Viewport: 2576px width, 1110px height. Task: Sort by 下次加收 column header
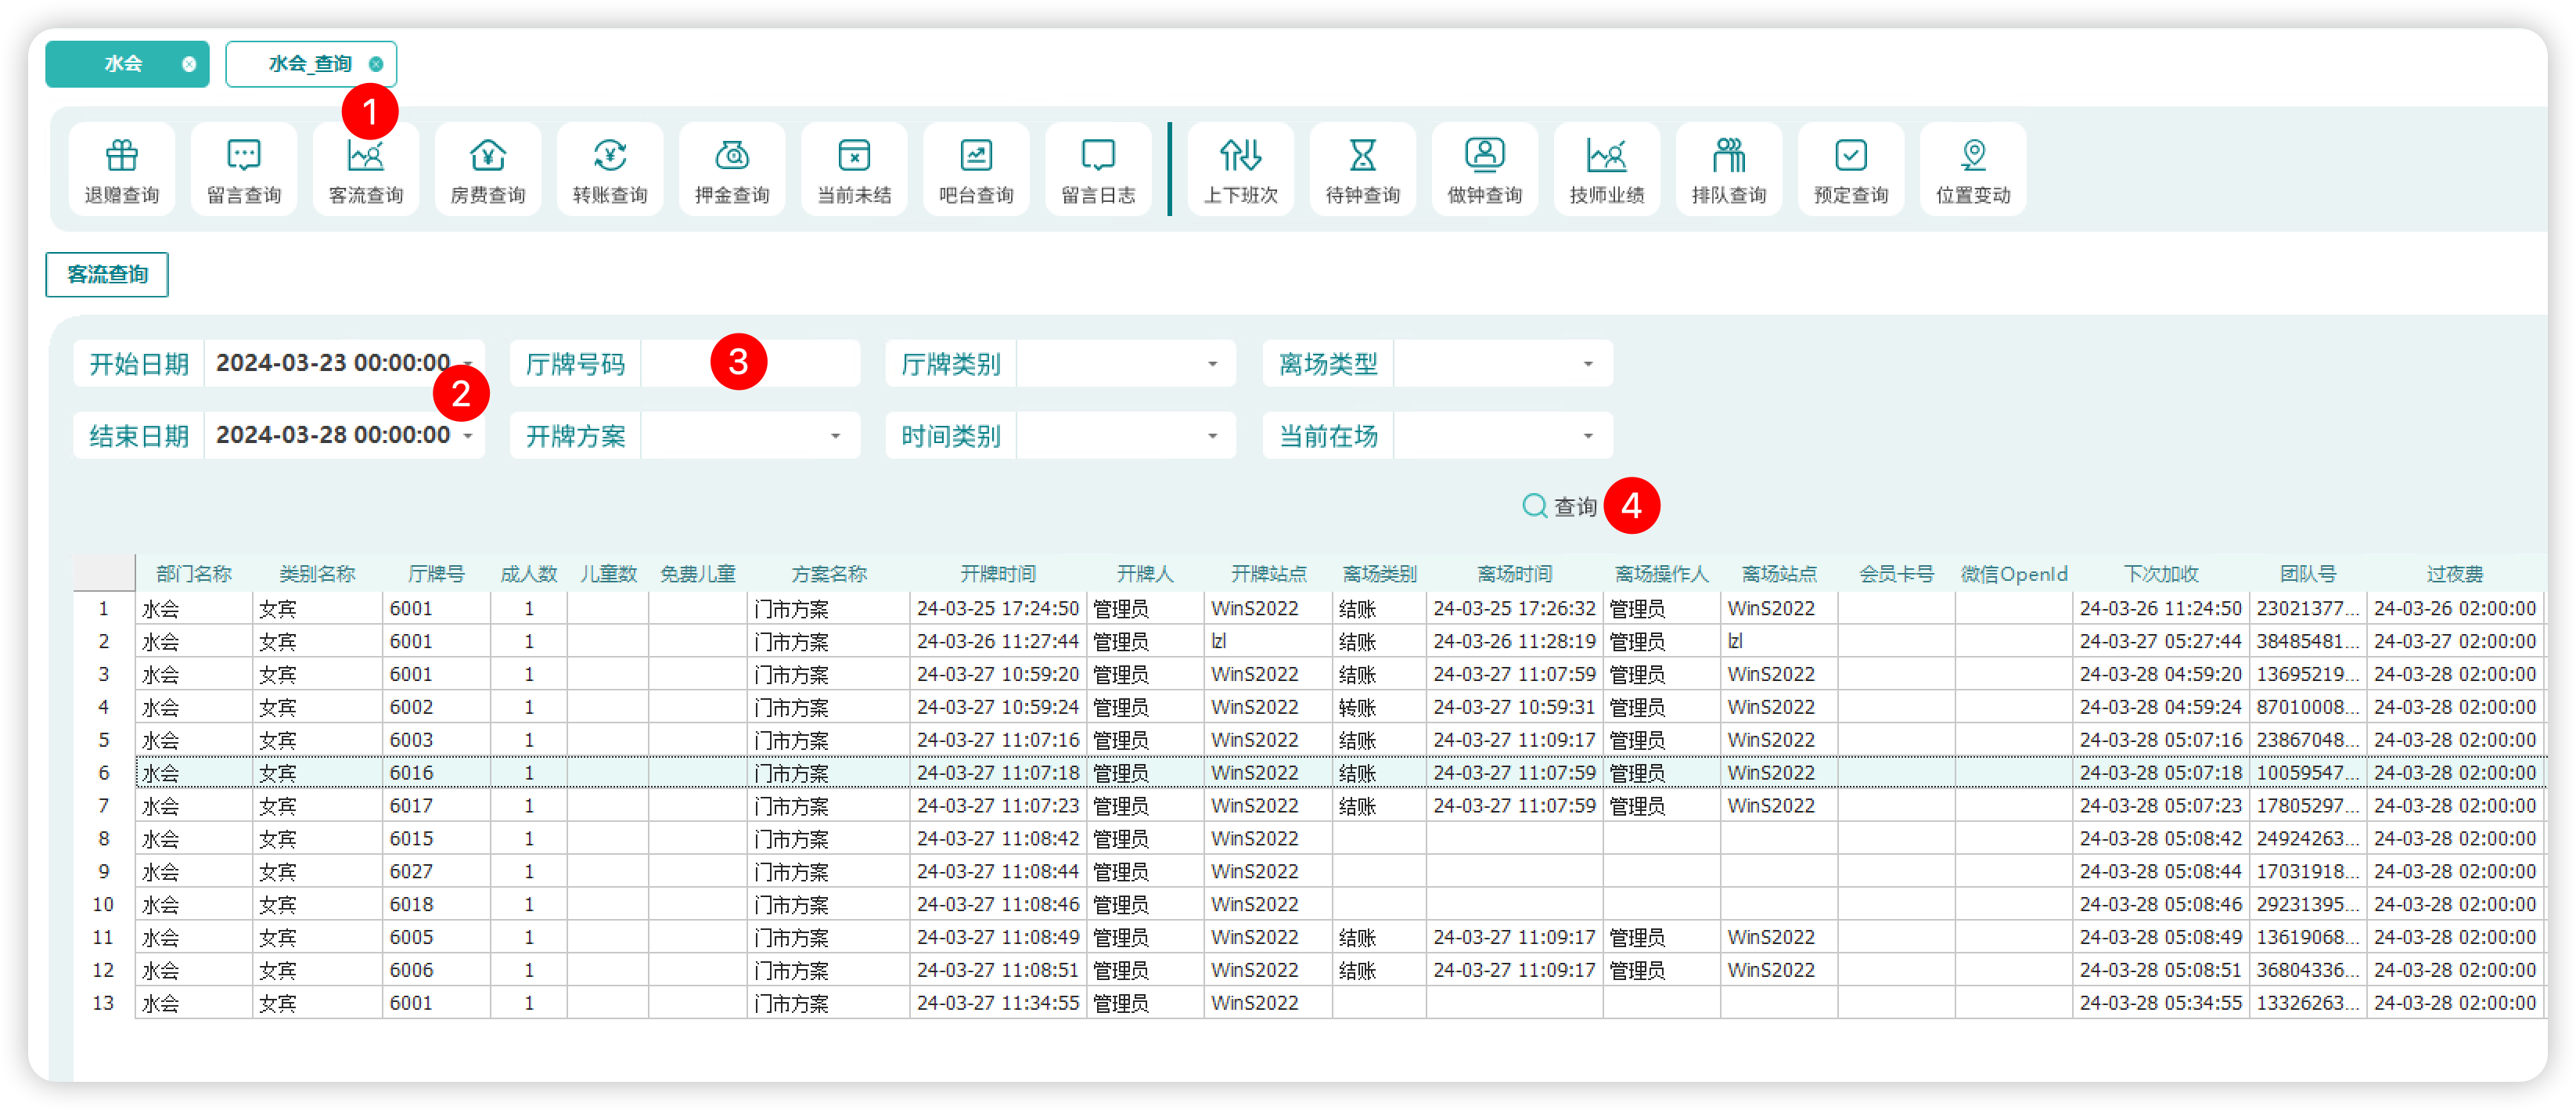2161,573
